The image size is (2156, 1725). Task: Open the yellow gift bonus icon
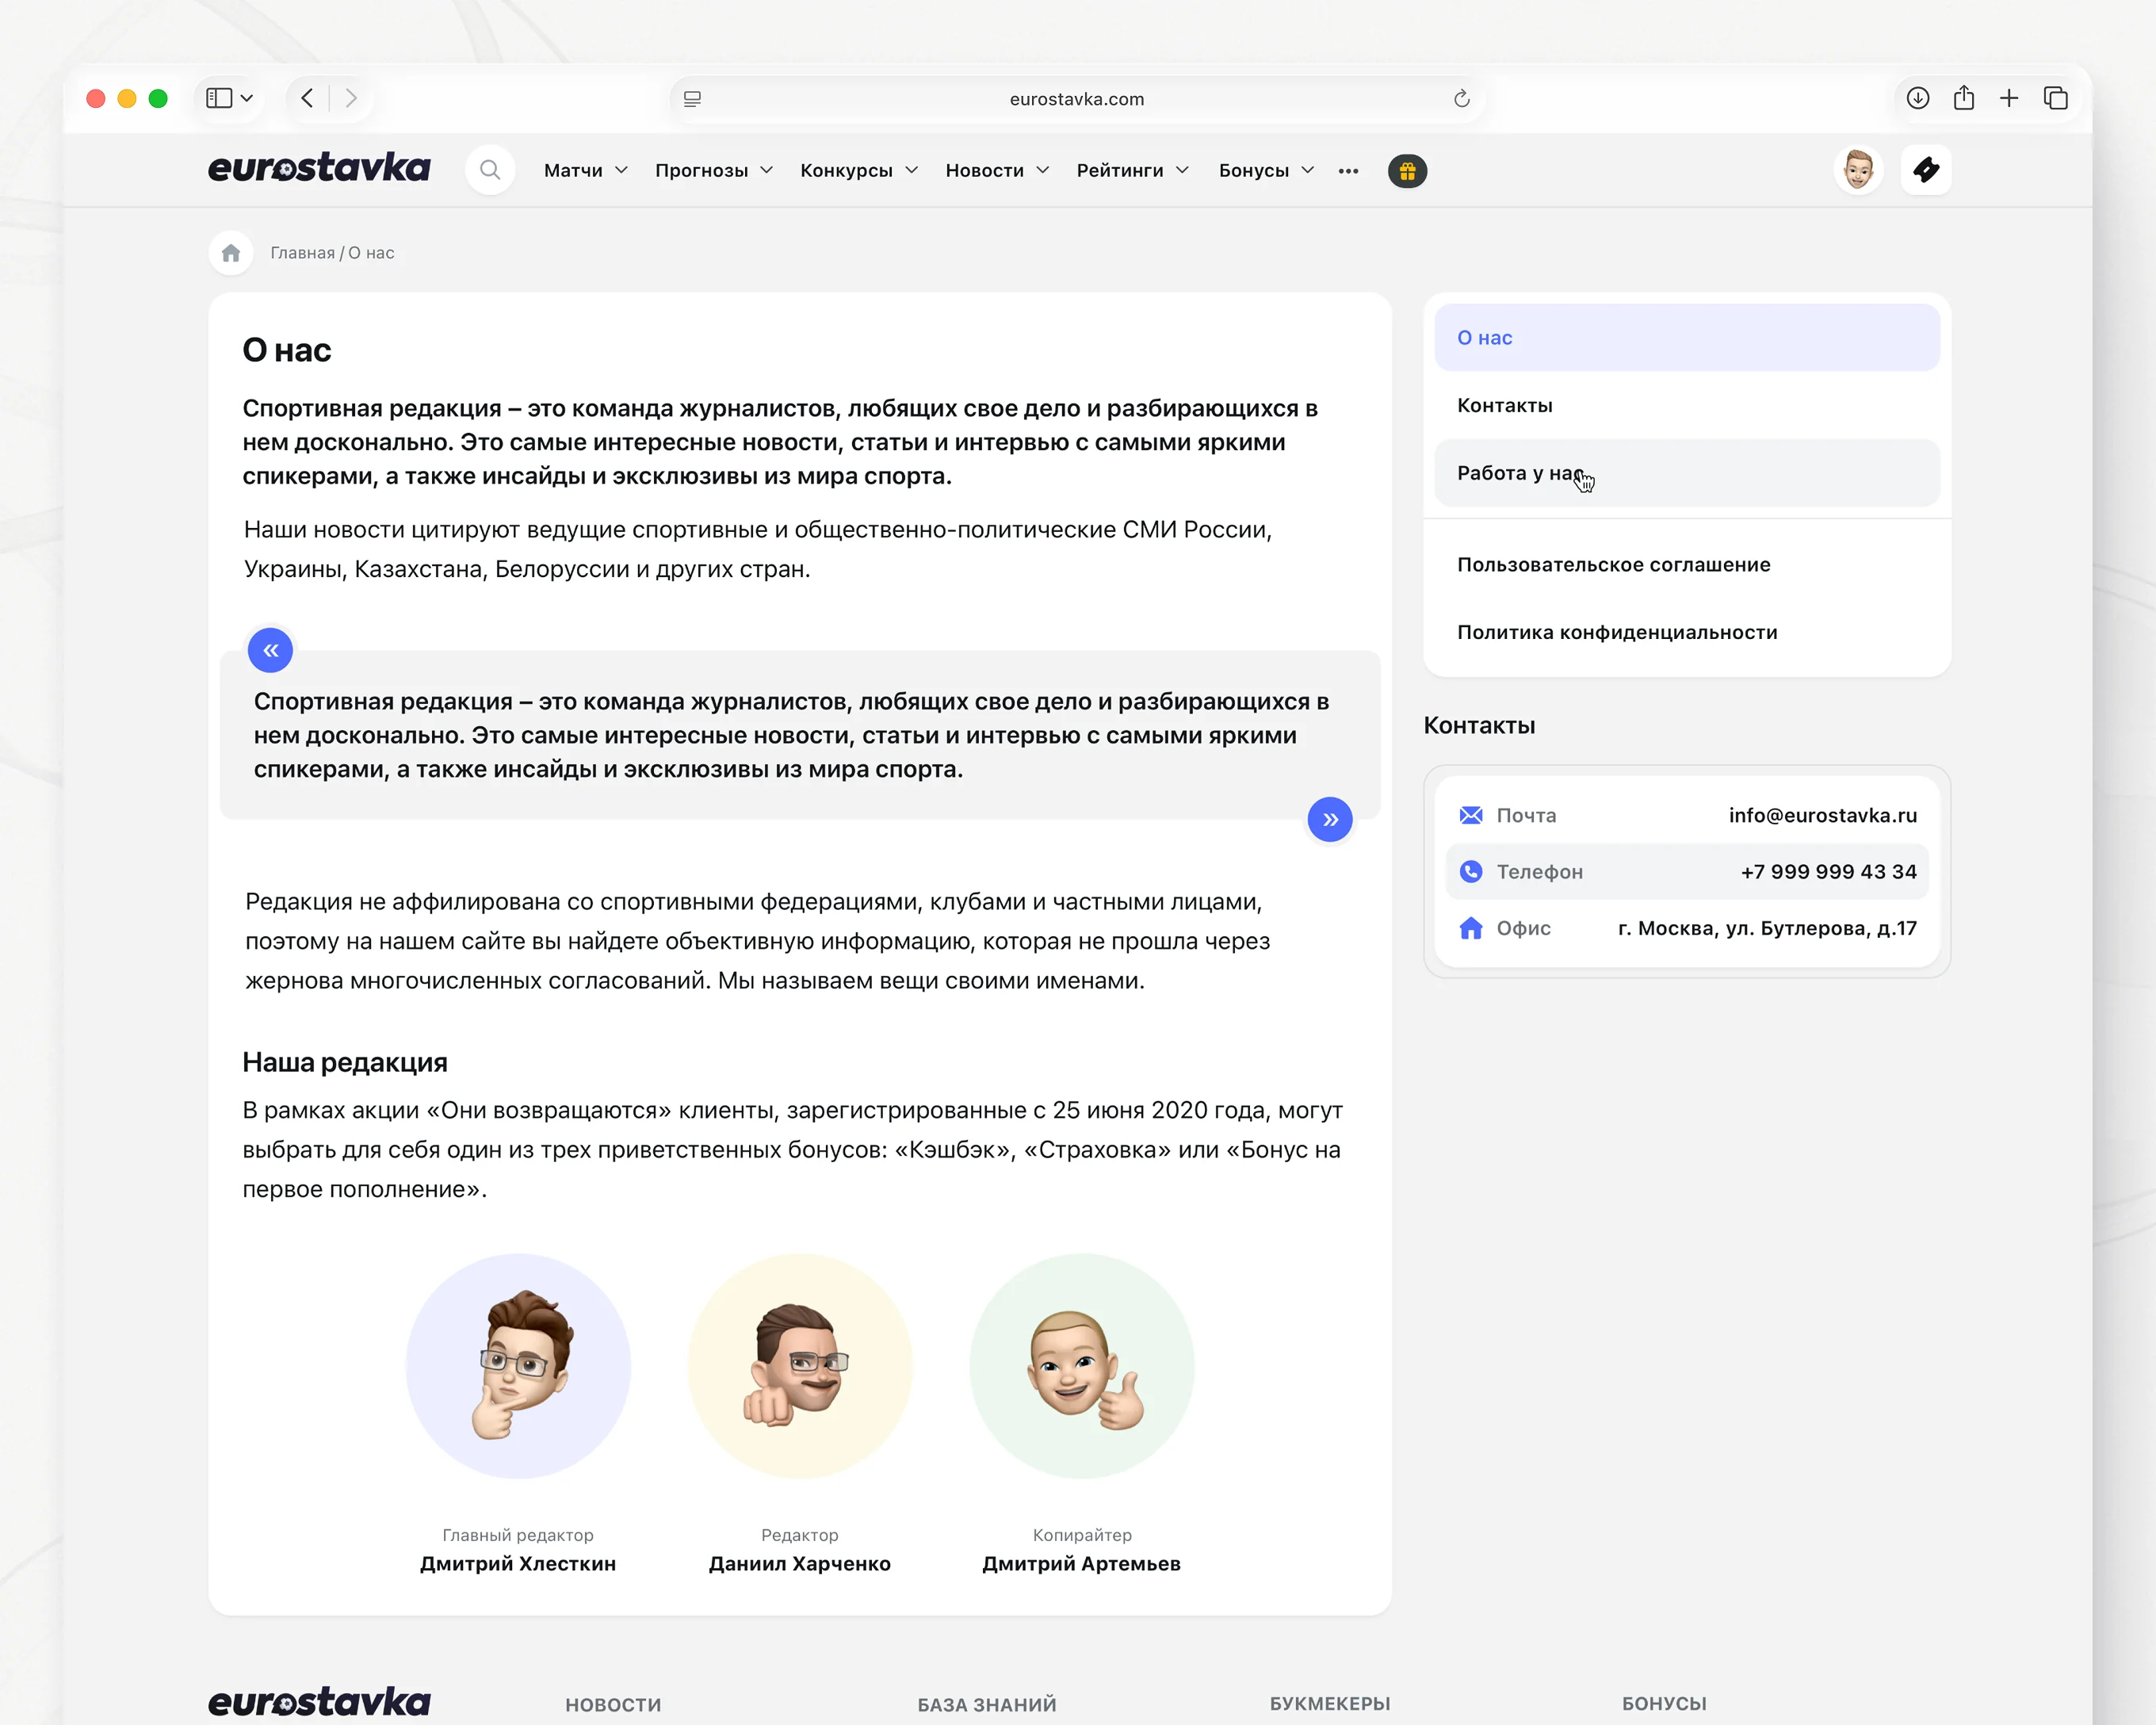pos(1406,171)
